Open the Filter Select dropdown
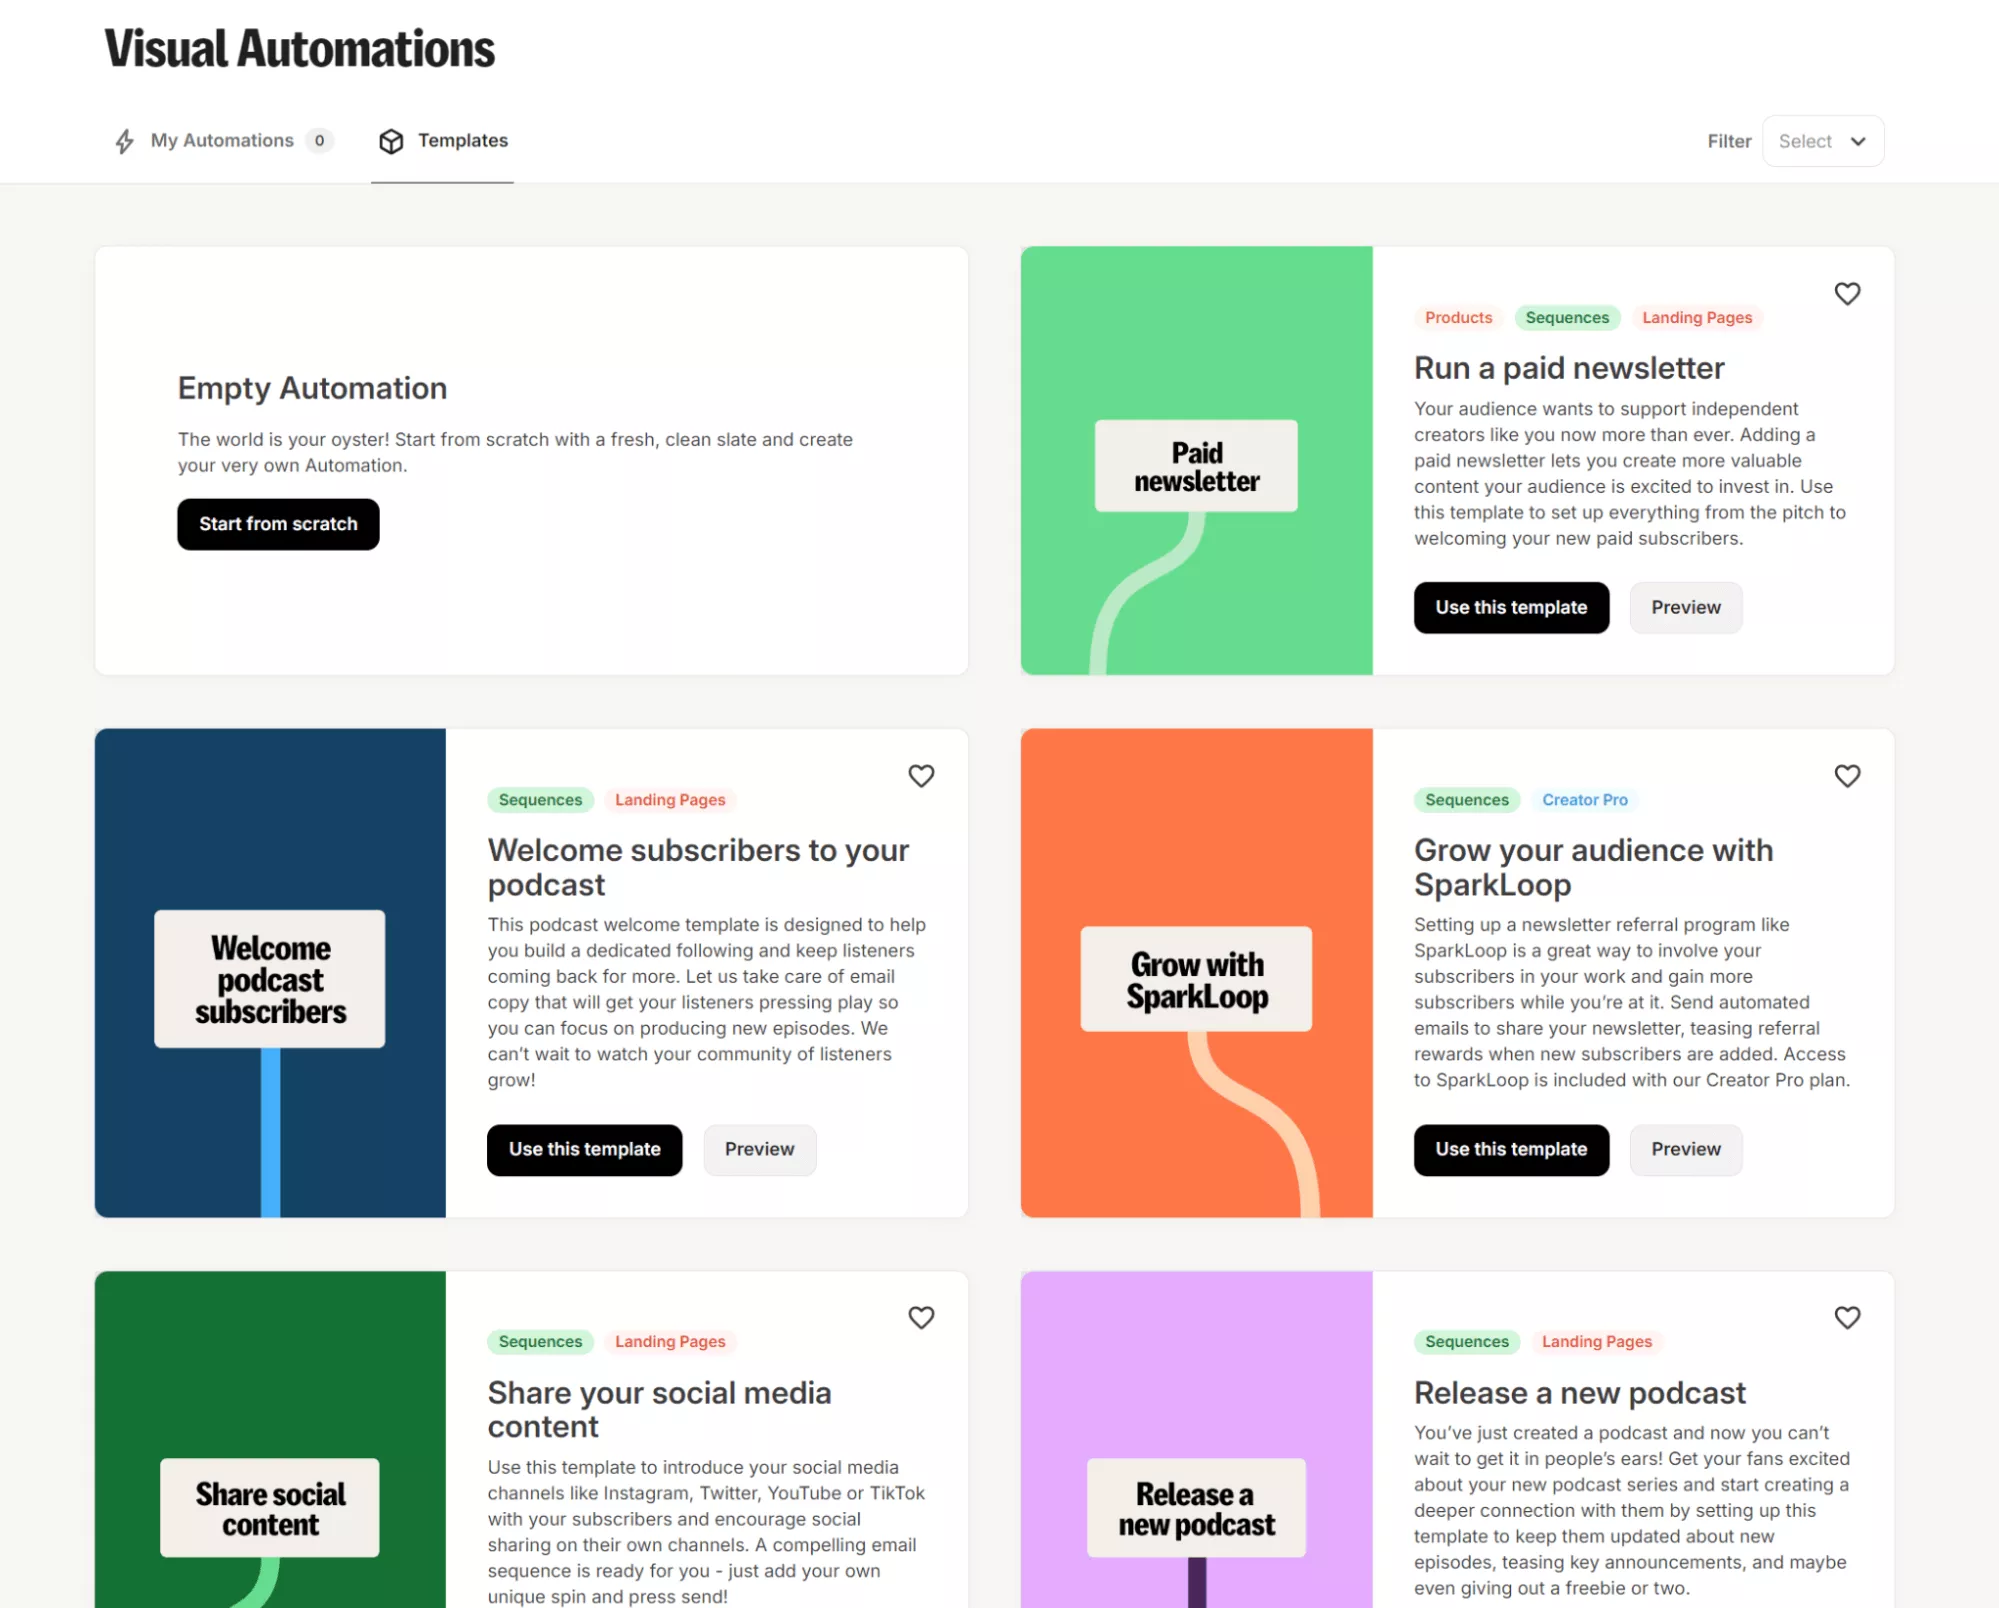 coord(1821,141)
